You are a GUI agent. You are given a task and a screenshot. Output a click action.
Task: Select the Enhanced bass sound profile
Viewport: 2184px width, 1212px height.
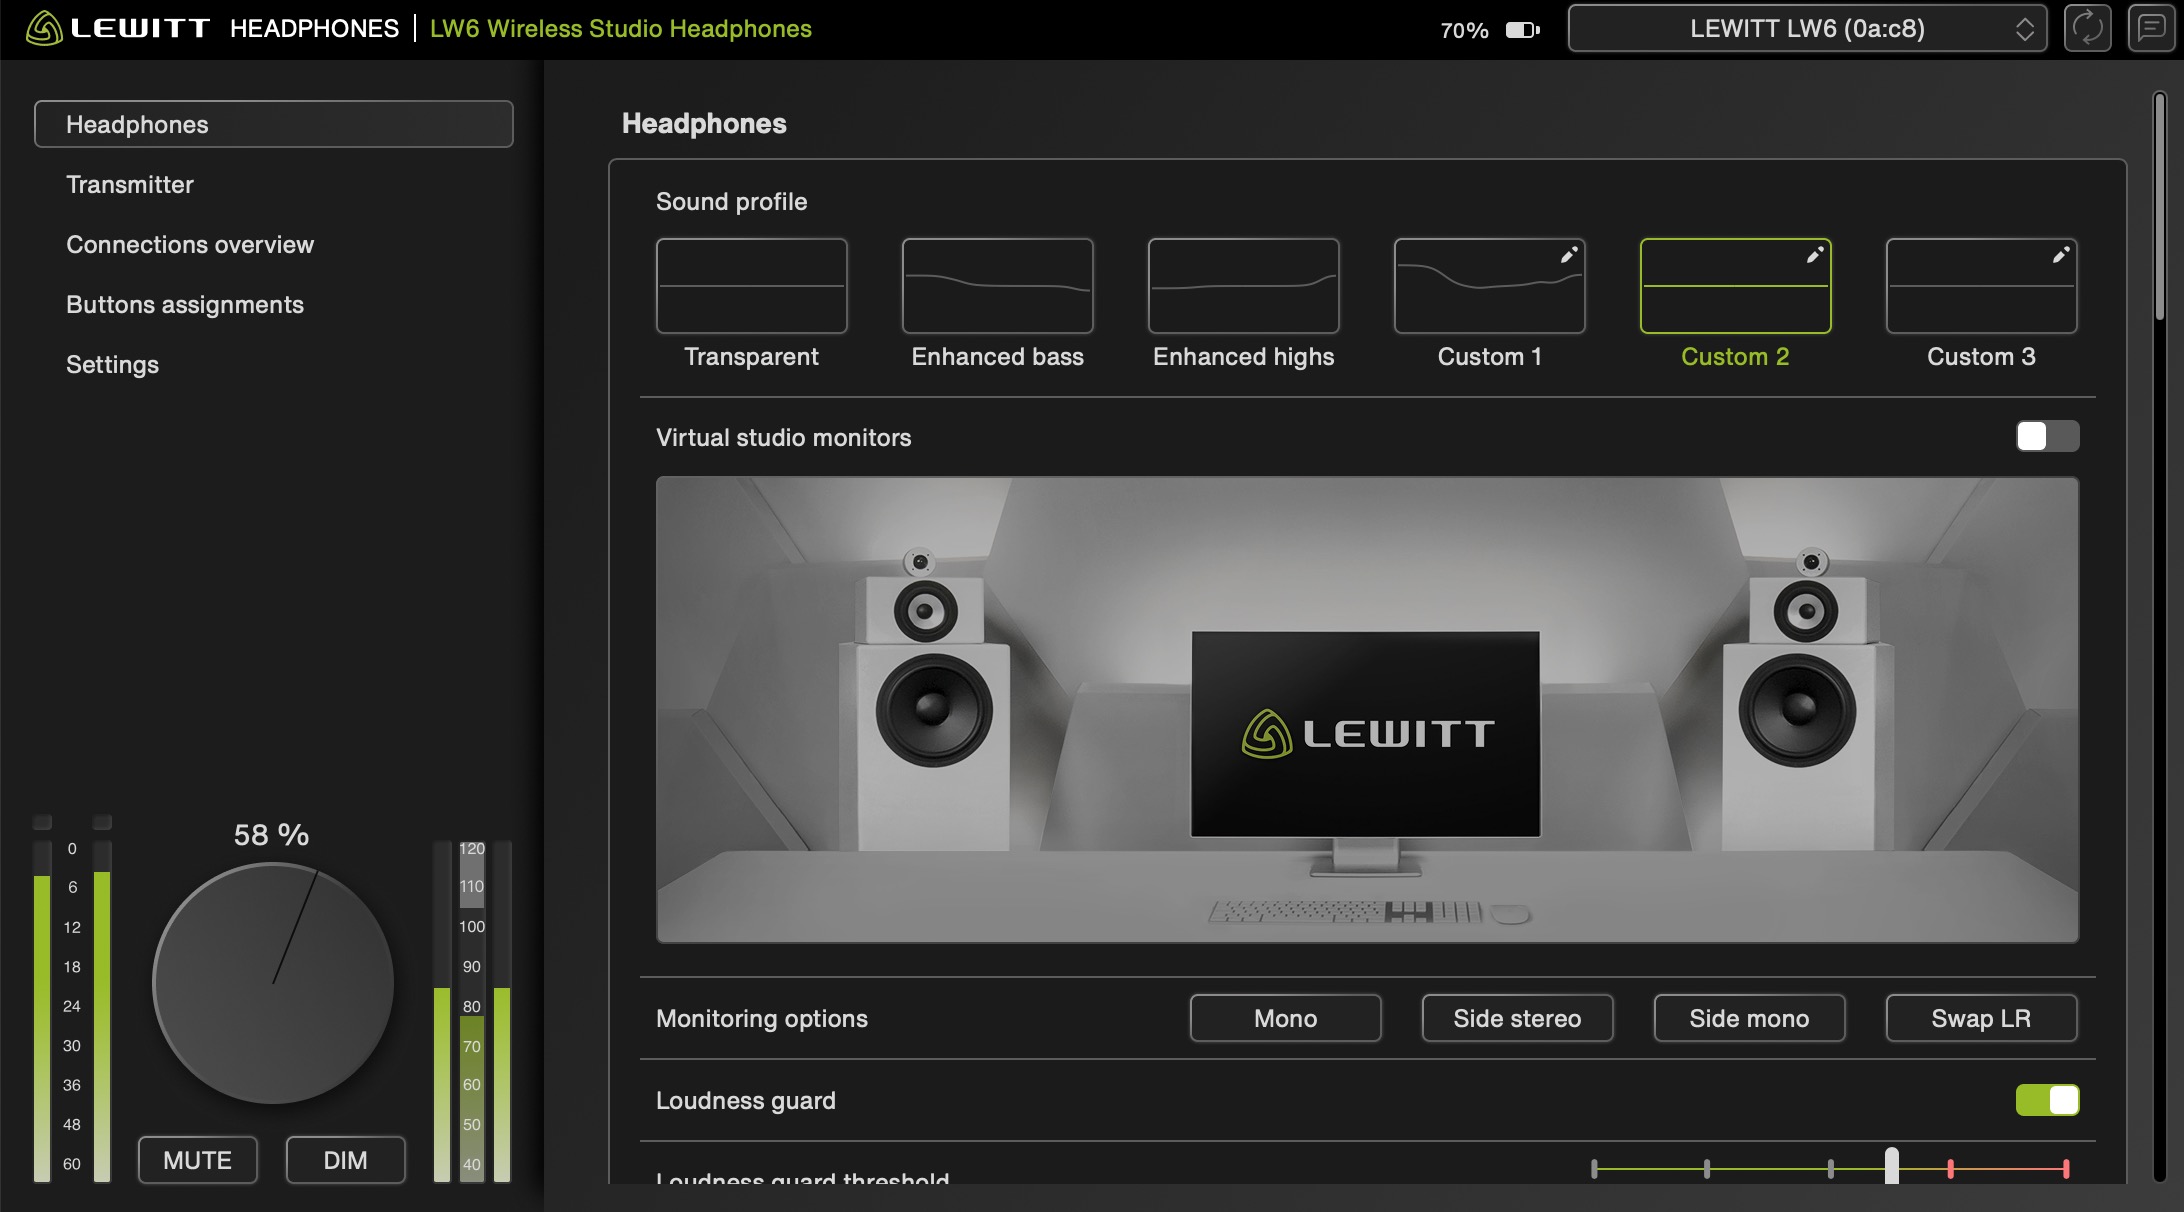(998, 286)
